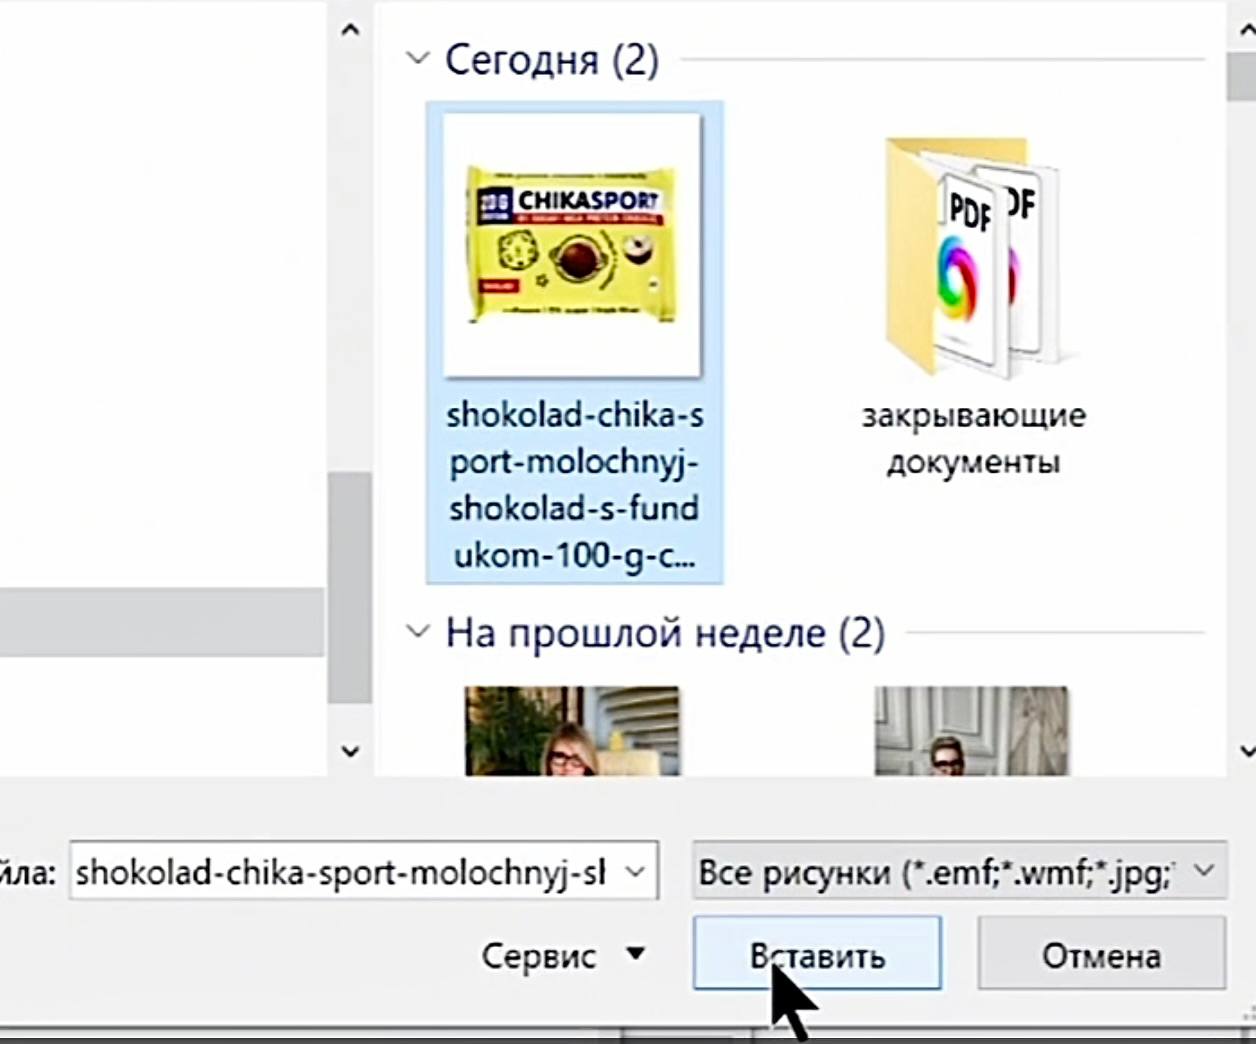The width and height of the screenshot is (1256, 1044).
Task: Collapse the 'Сегодня (2)' group chevron
Action: point(417,58)
